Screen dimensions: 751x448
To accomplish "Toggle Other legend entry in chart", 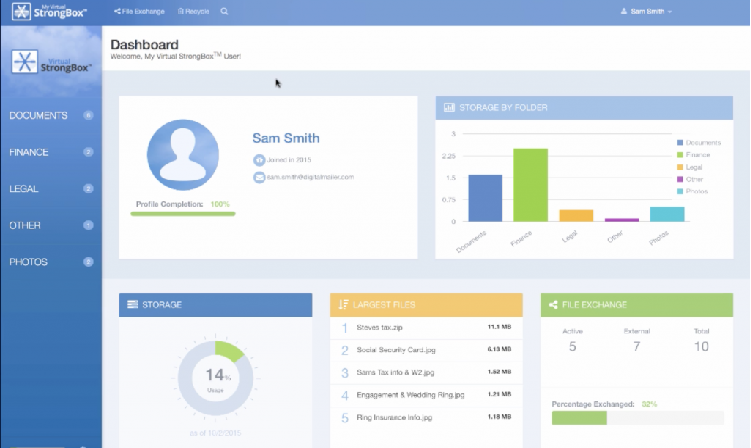I will tap(690, 179).
